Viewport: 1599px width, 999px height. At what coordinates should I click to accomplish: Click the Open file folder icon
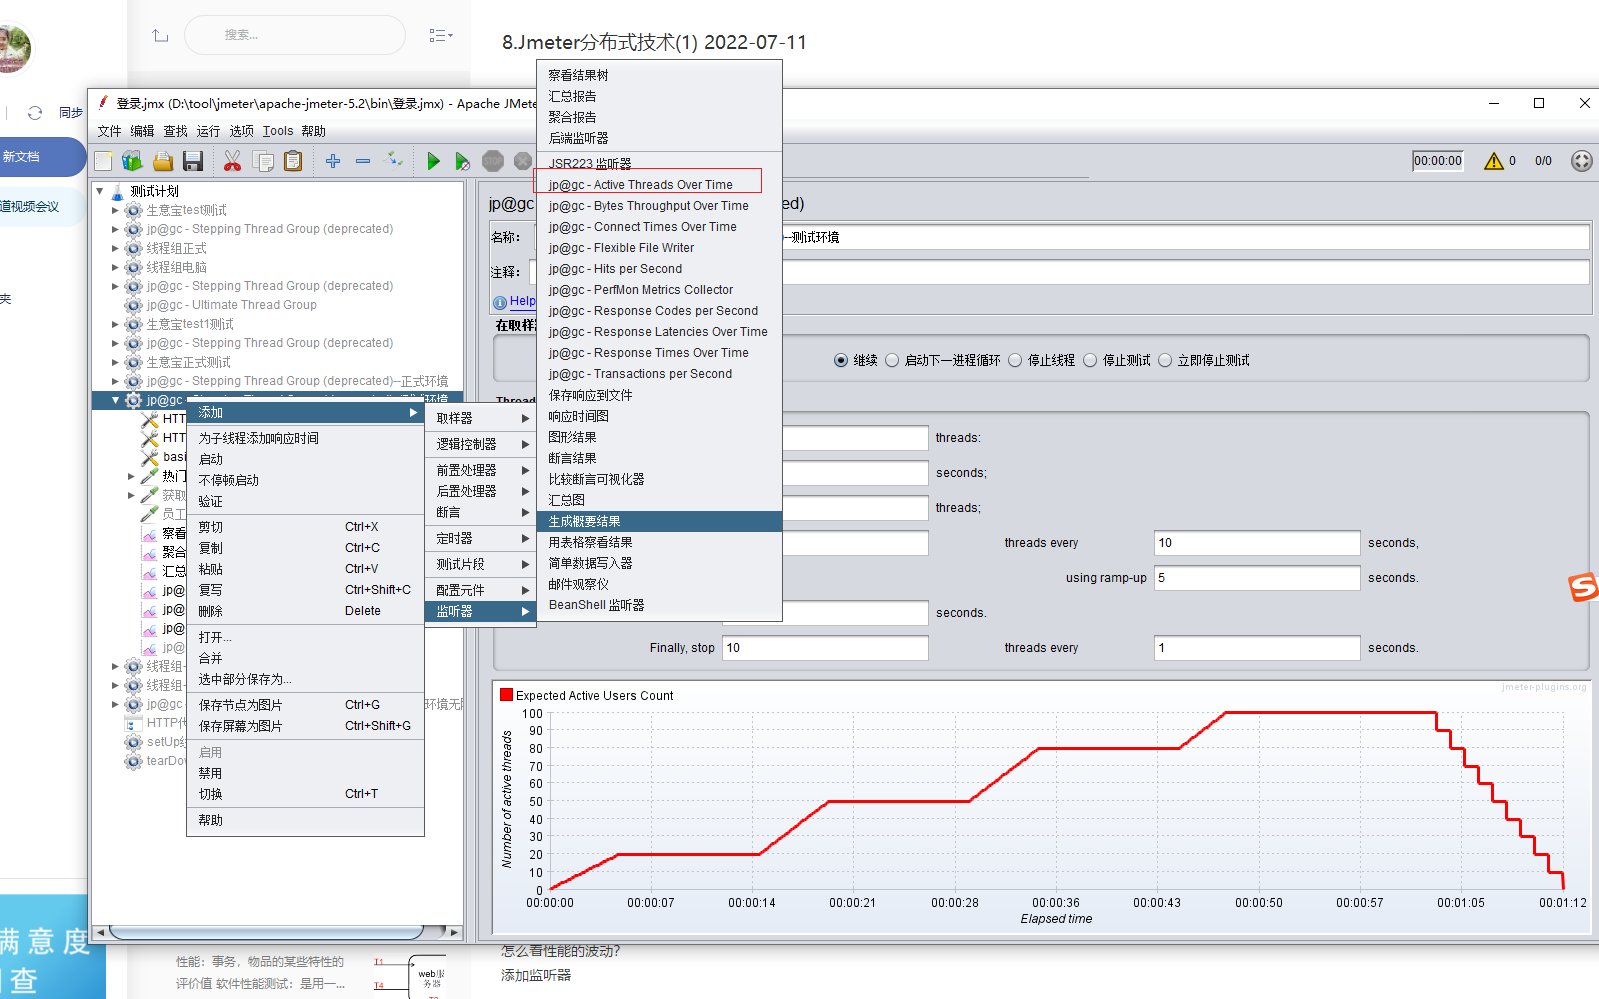coord(163,161)
